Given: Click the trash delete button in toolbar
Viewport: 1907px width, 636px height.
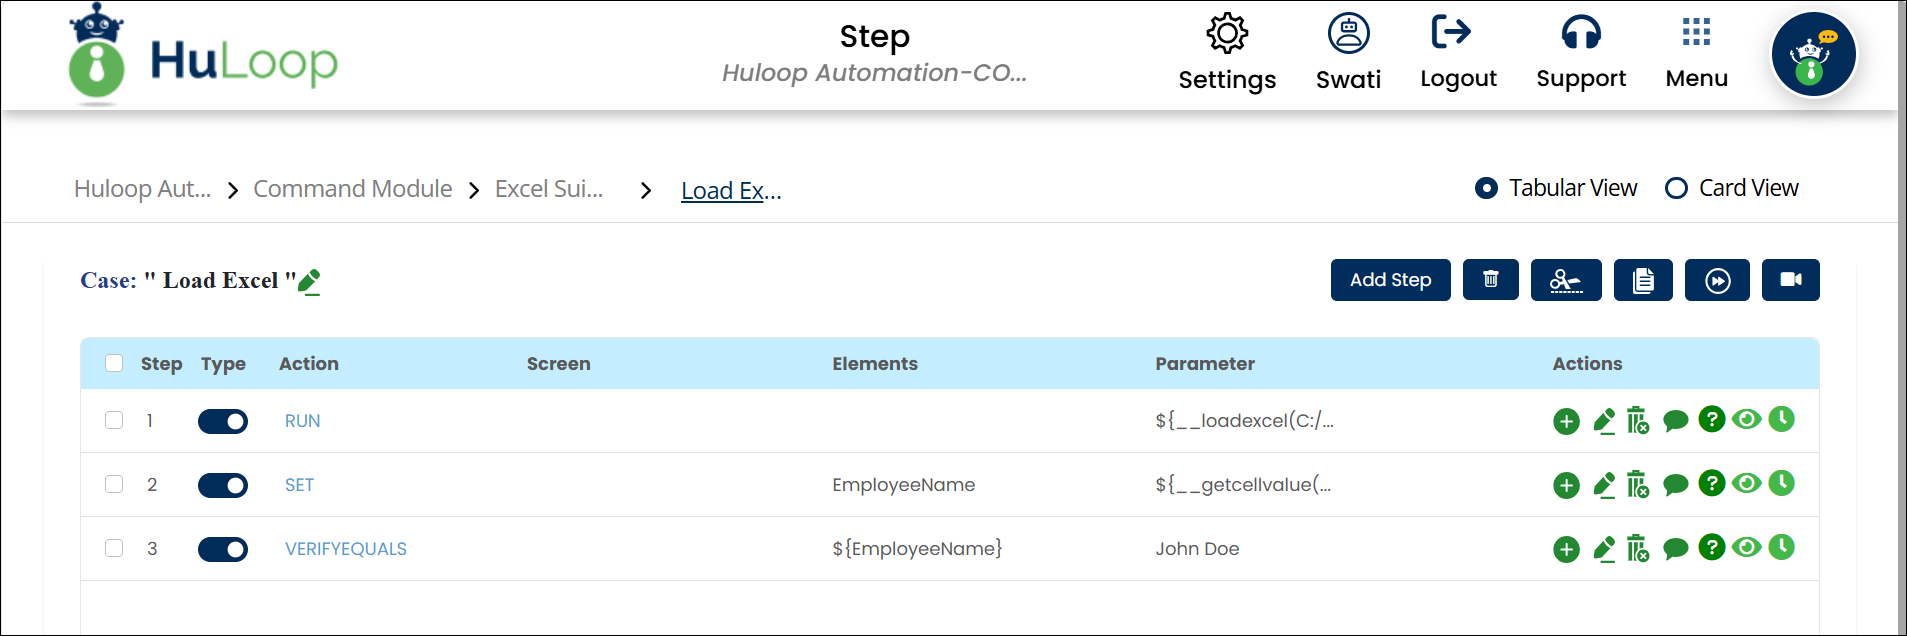Looking at the screenshot, I should (x=1490, y=280).
